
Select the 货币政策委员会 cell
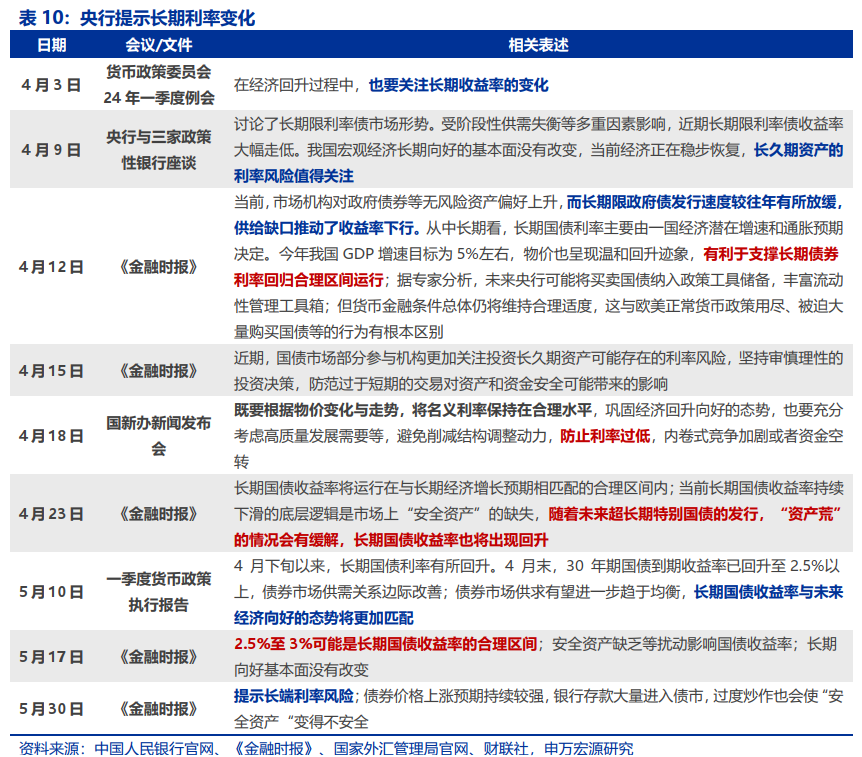point(158,71)
